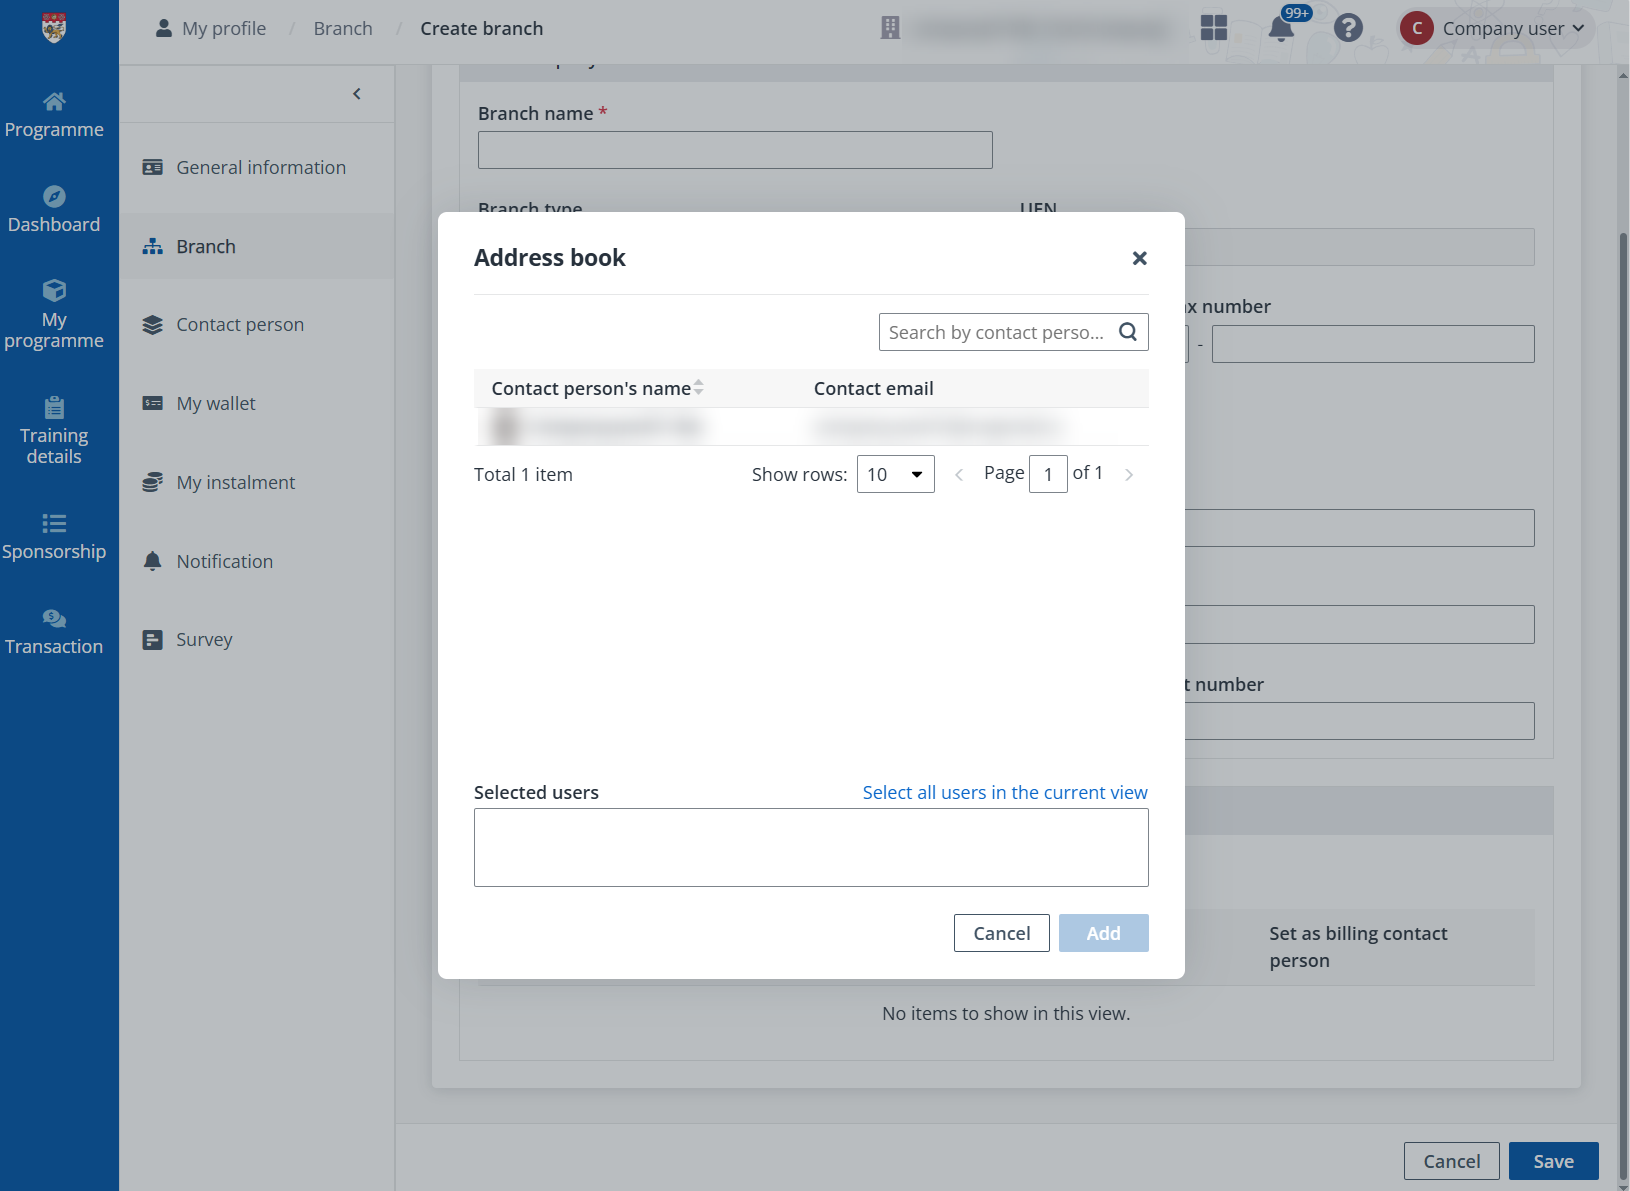Go to My profile via breadcrumb
The height and width of the screenshot is (1191, 1630).
[222, 28]
